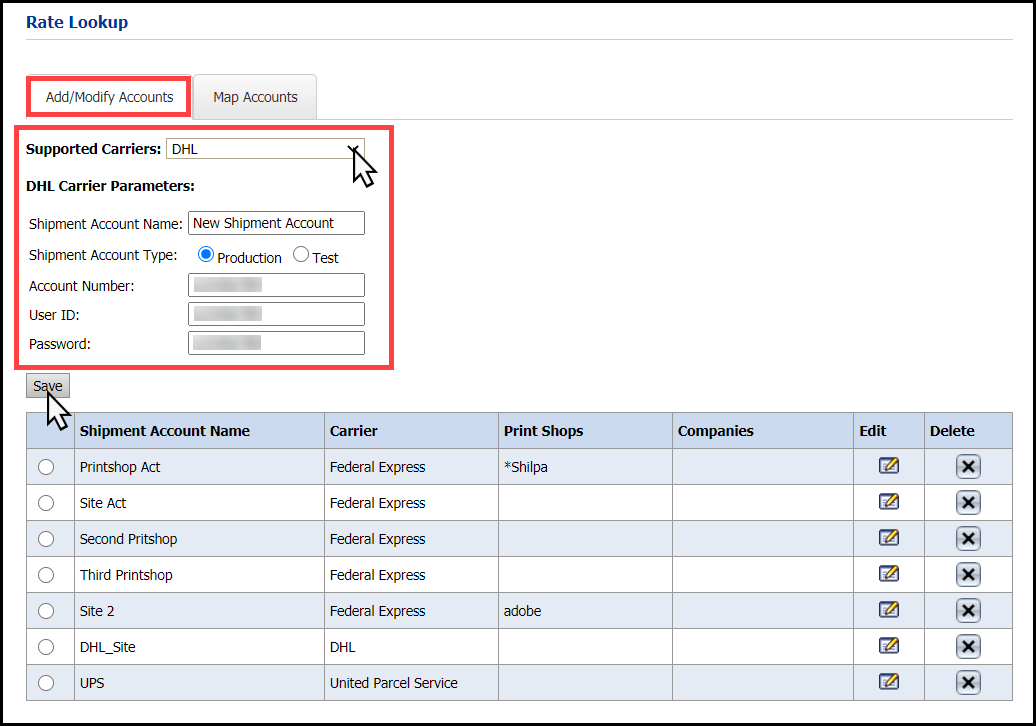Choose the DHL_Site row radio button
Viewport: 1036px width, 726px height.
coord(46,647)
